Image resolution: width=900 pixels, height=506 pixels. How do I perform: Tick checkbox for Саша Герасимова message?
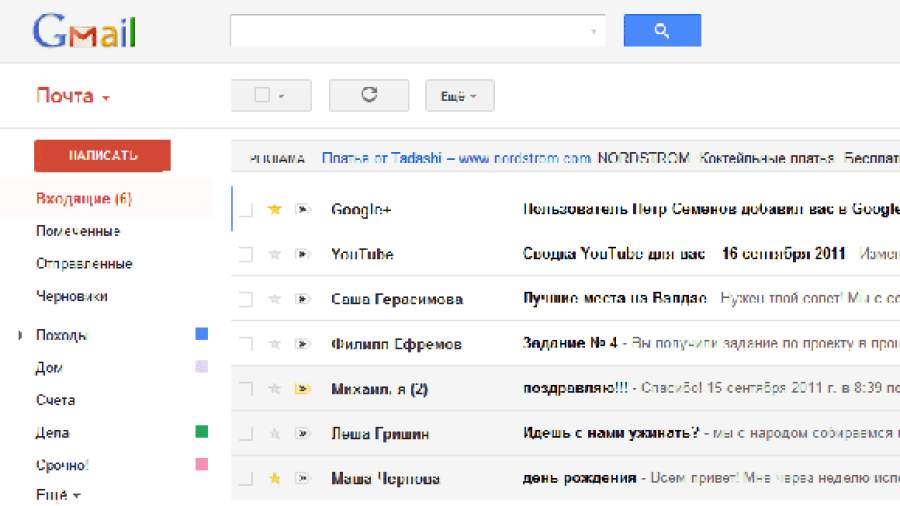tap(246, 299)
